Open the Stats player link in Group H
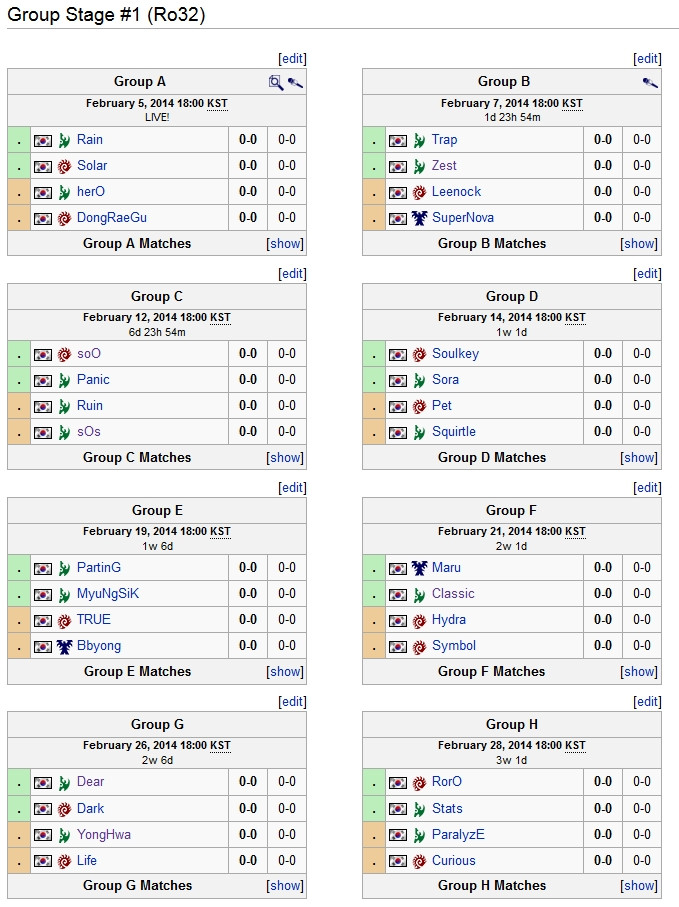Screen dimensions: 679x907 (447, 809)
